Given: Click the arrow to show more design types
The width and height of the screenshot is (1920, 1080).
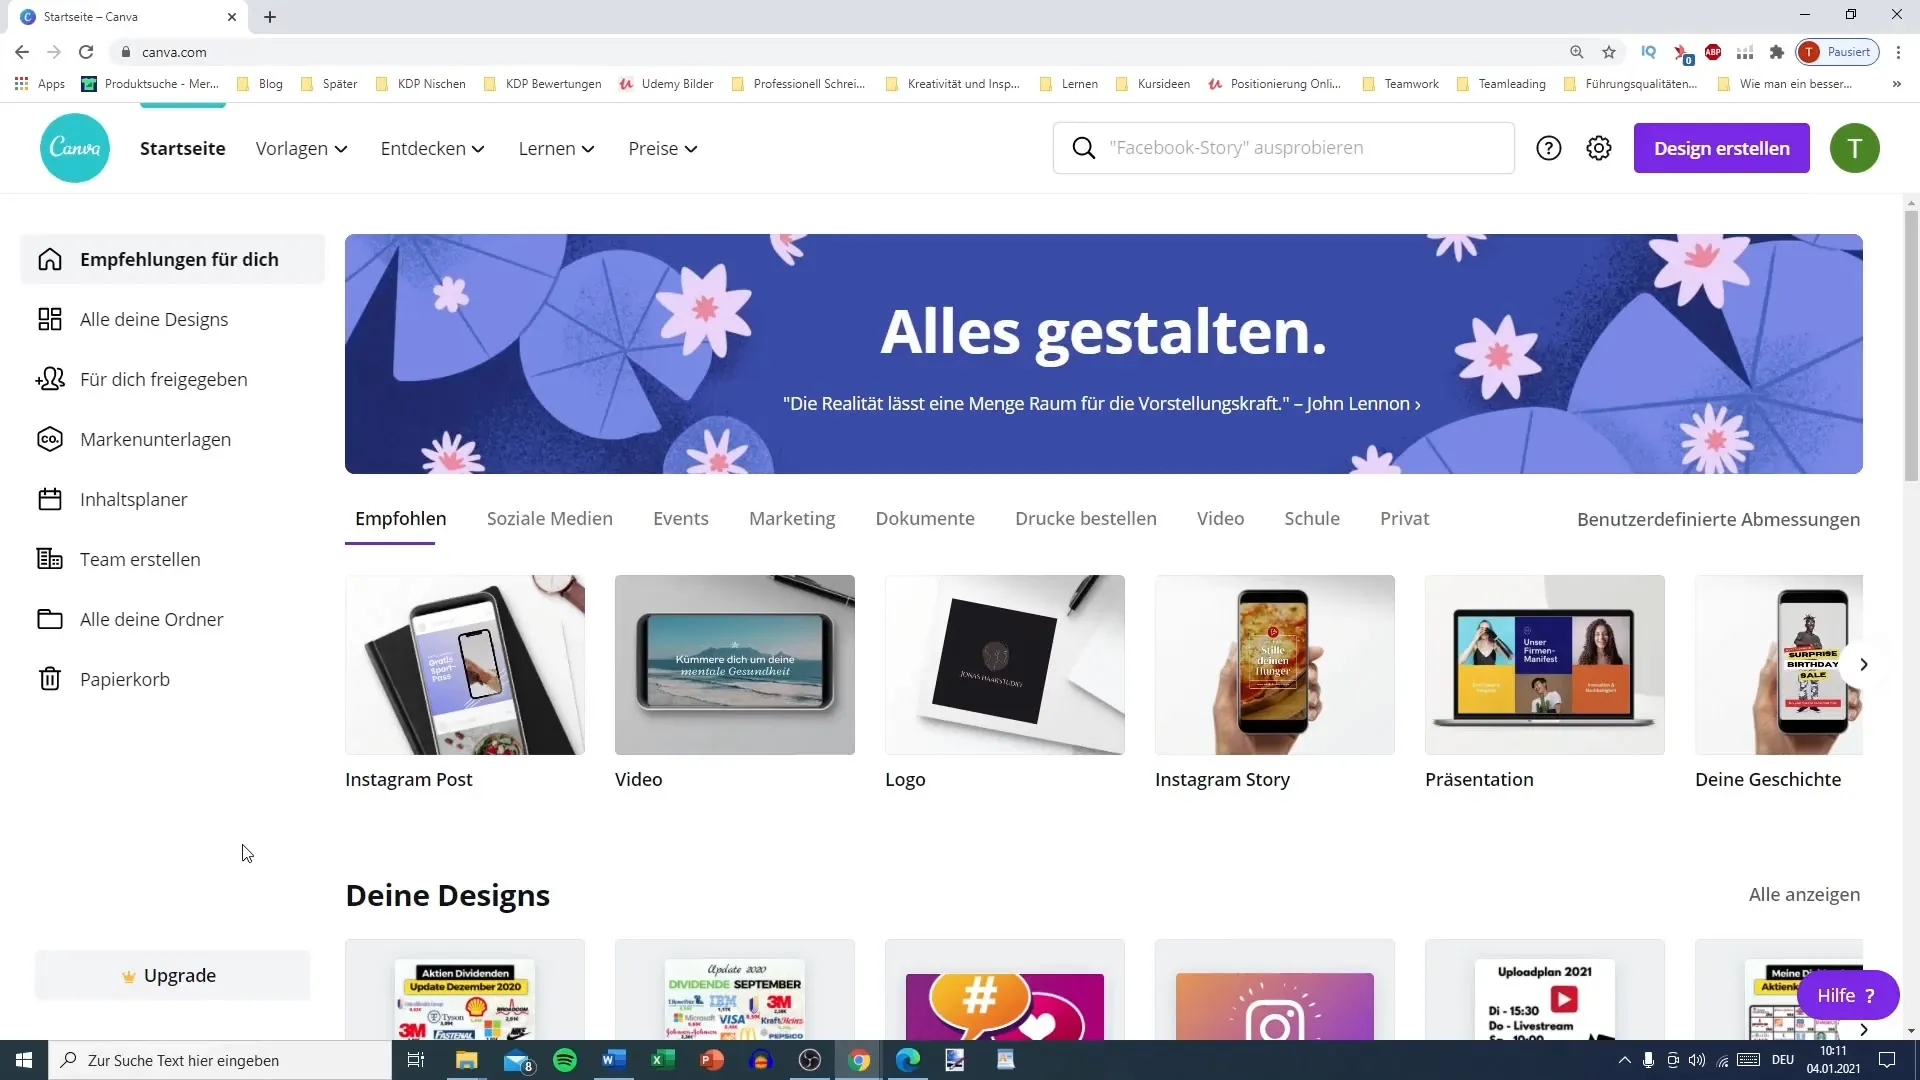Looking at the screenshot, I should (x=1863, y=665).
